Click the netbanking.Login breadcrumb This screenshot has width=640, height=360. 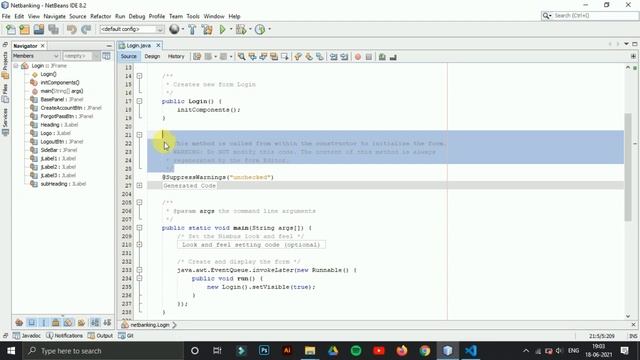click(x=150, y=325)
